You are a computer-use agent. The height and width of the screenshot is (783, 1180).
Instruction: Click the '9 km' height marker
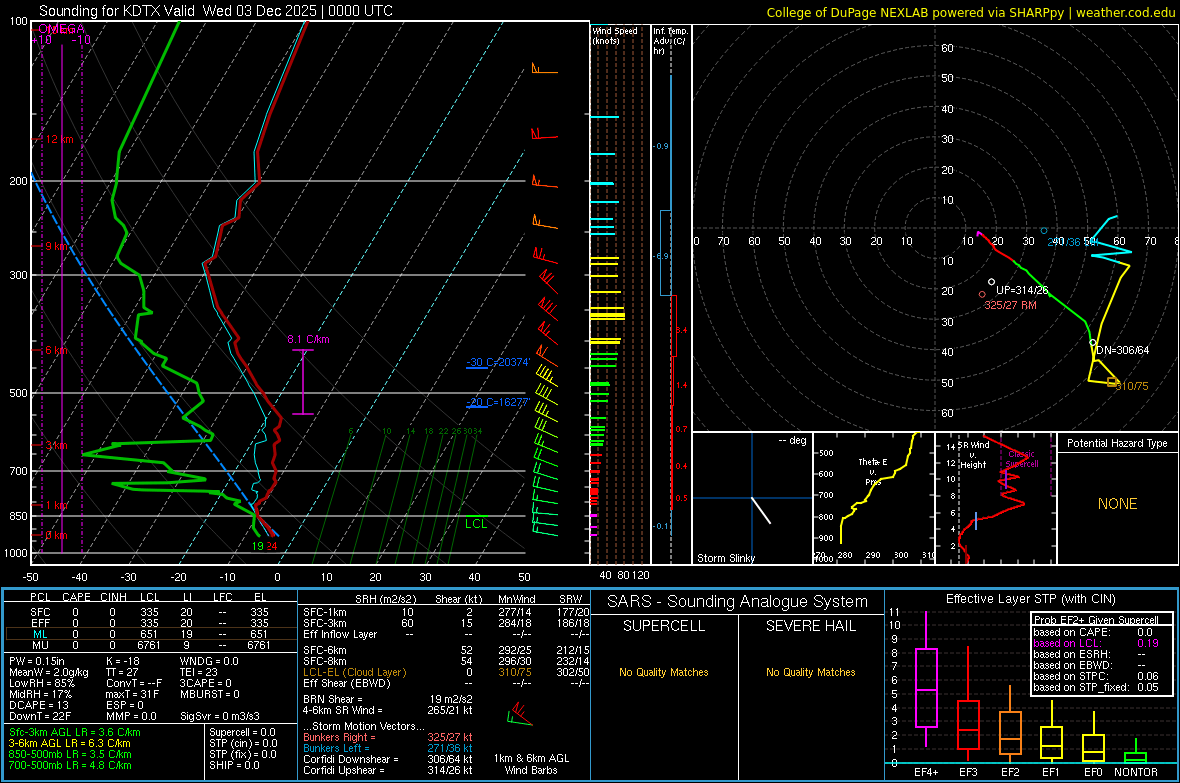[x=56, y=246]
